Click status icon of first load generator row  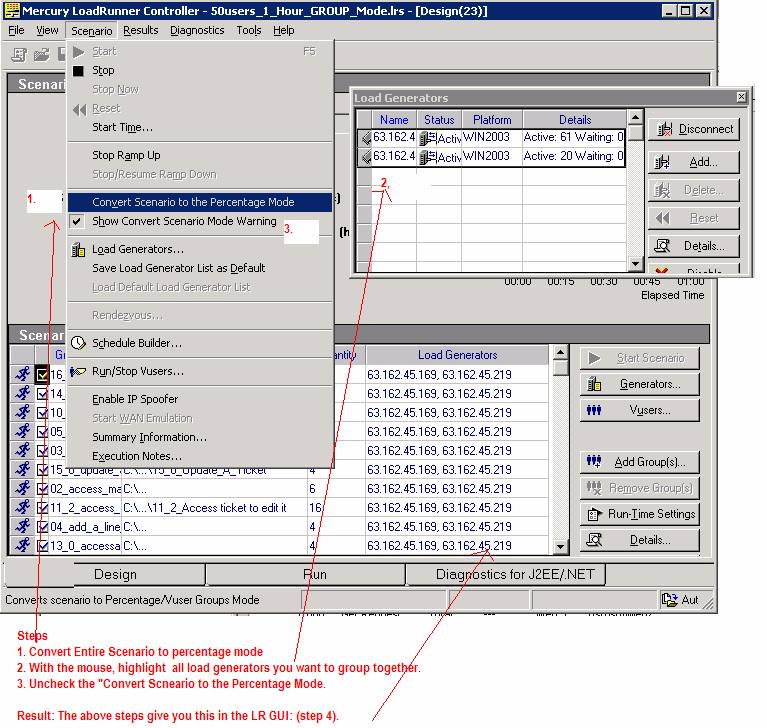pos(428,138)
